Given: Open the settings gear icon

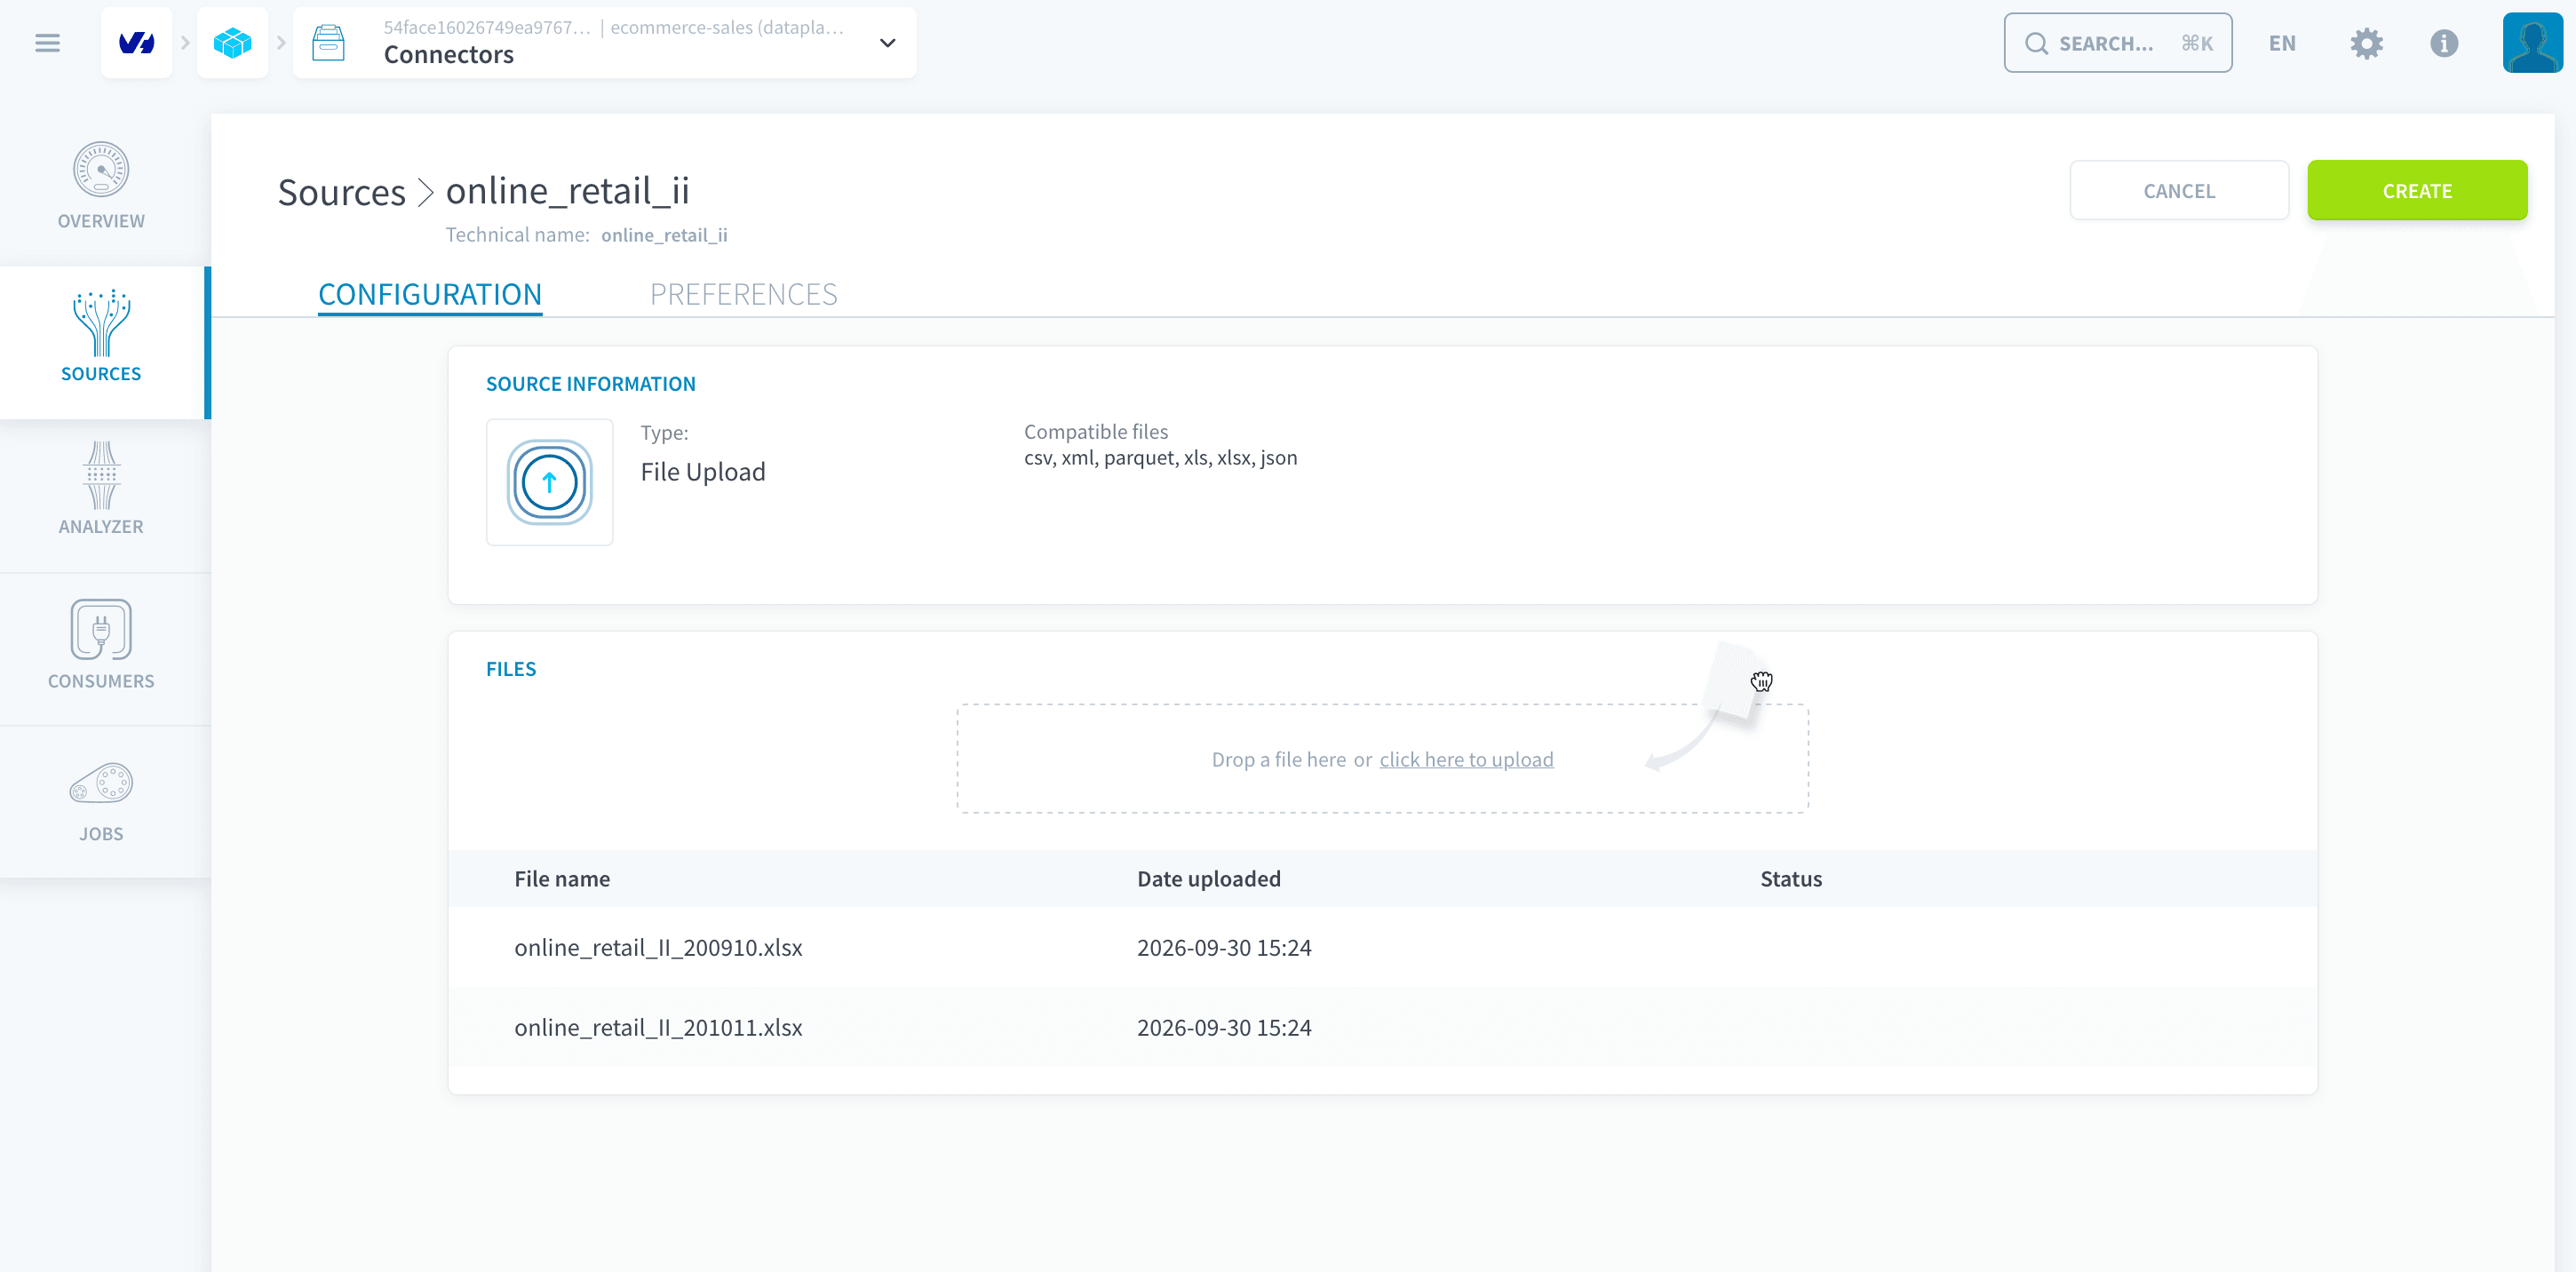Looking at the screenshot, I should tap(2366, 43).
